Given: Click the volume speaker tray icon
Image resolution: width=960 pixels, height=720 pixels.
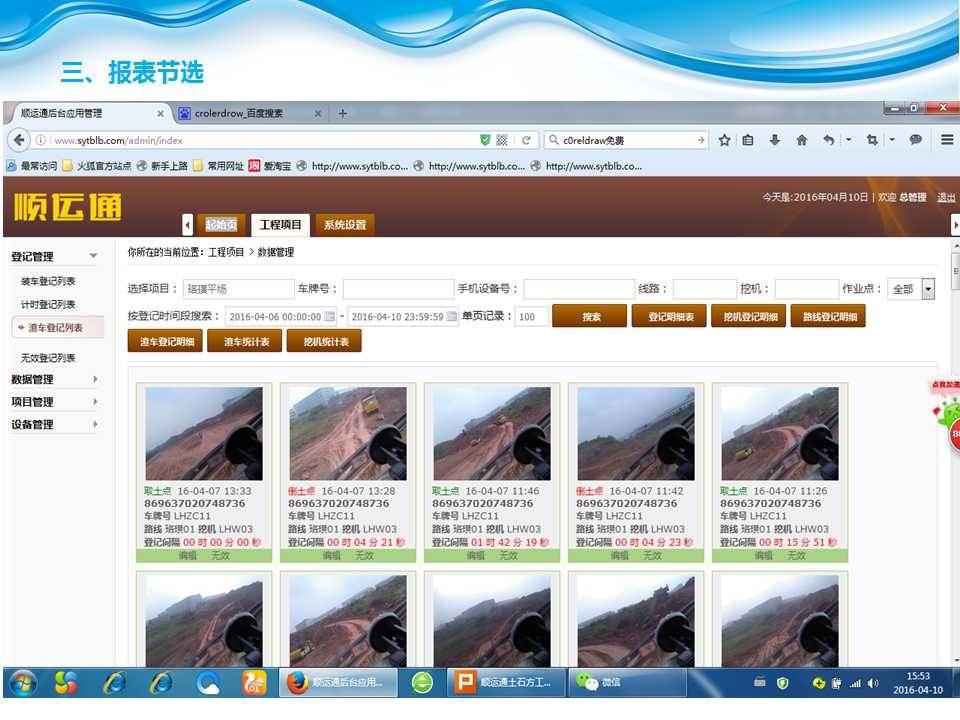Looking at the screenshot, I should pos(873,683).
